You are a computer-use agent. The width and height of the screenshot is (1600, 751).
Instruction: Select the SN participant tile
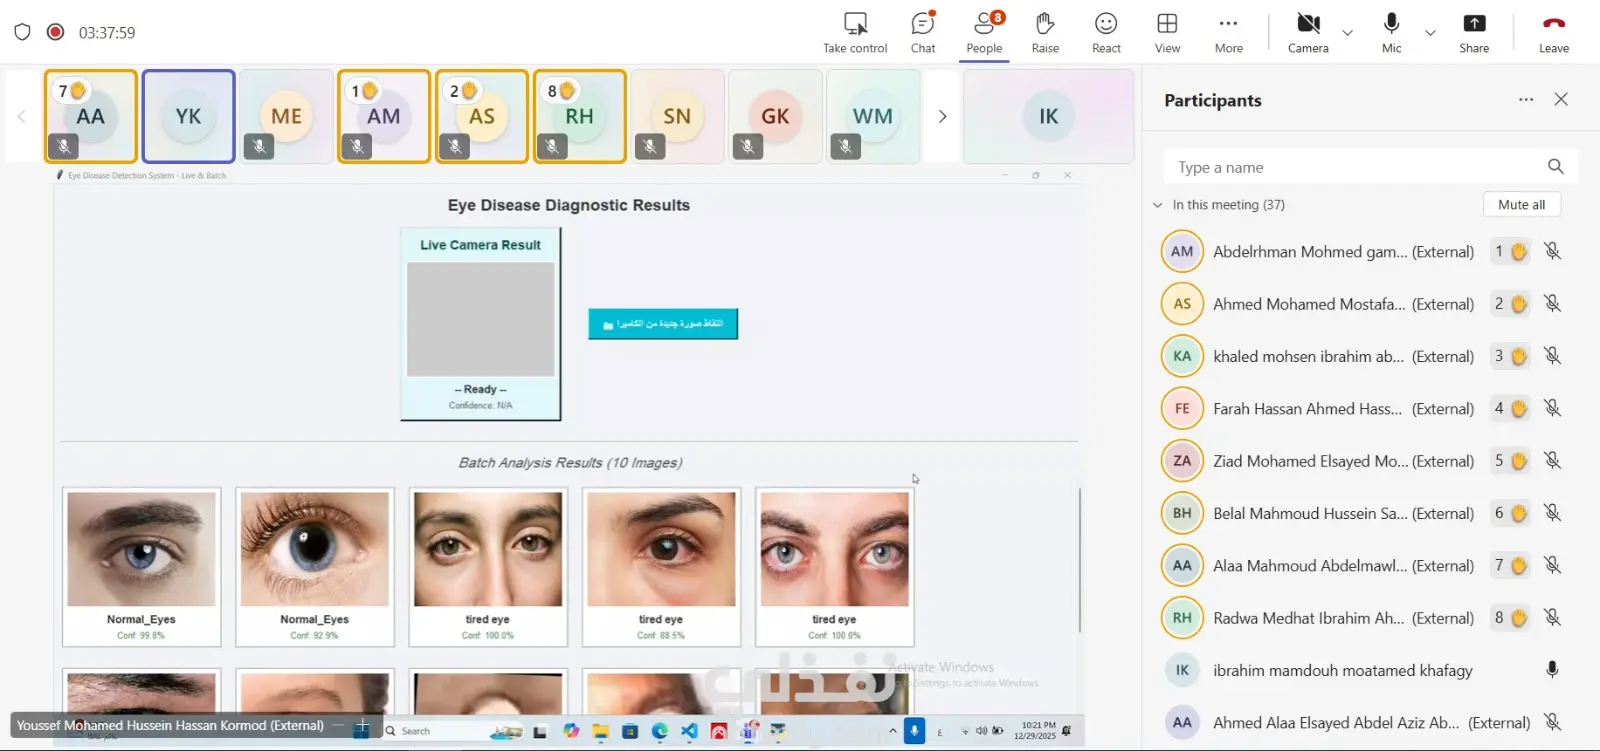click(677, 116)
